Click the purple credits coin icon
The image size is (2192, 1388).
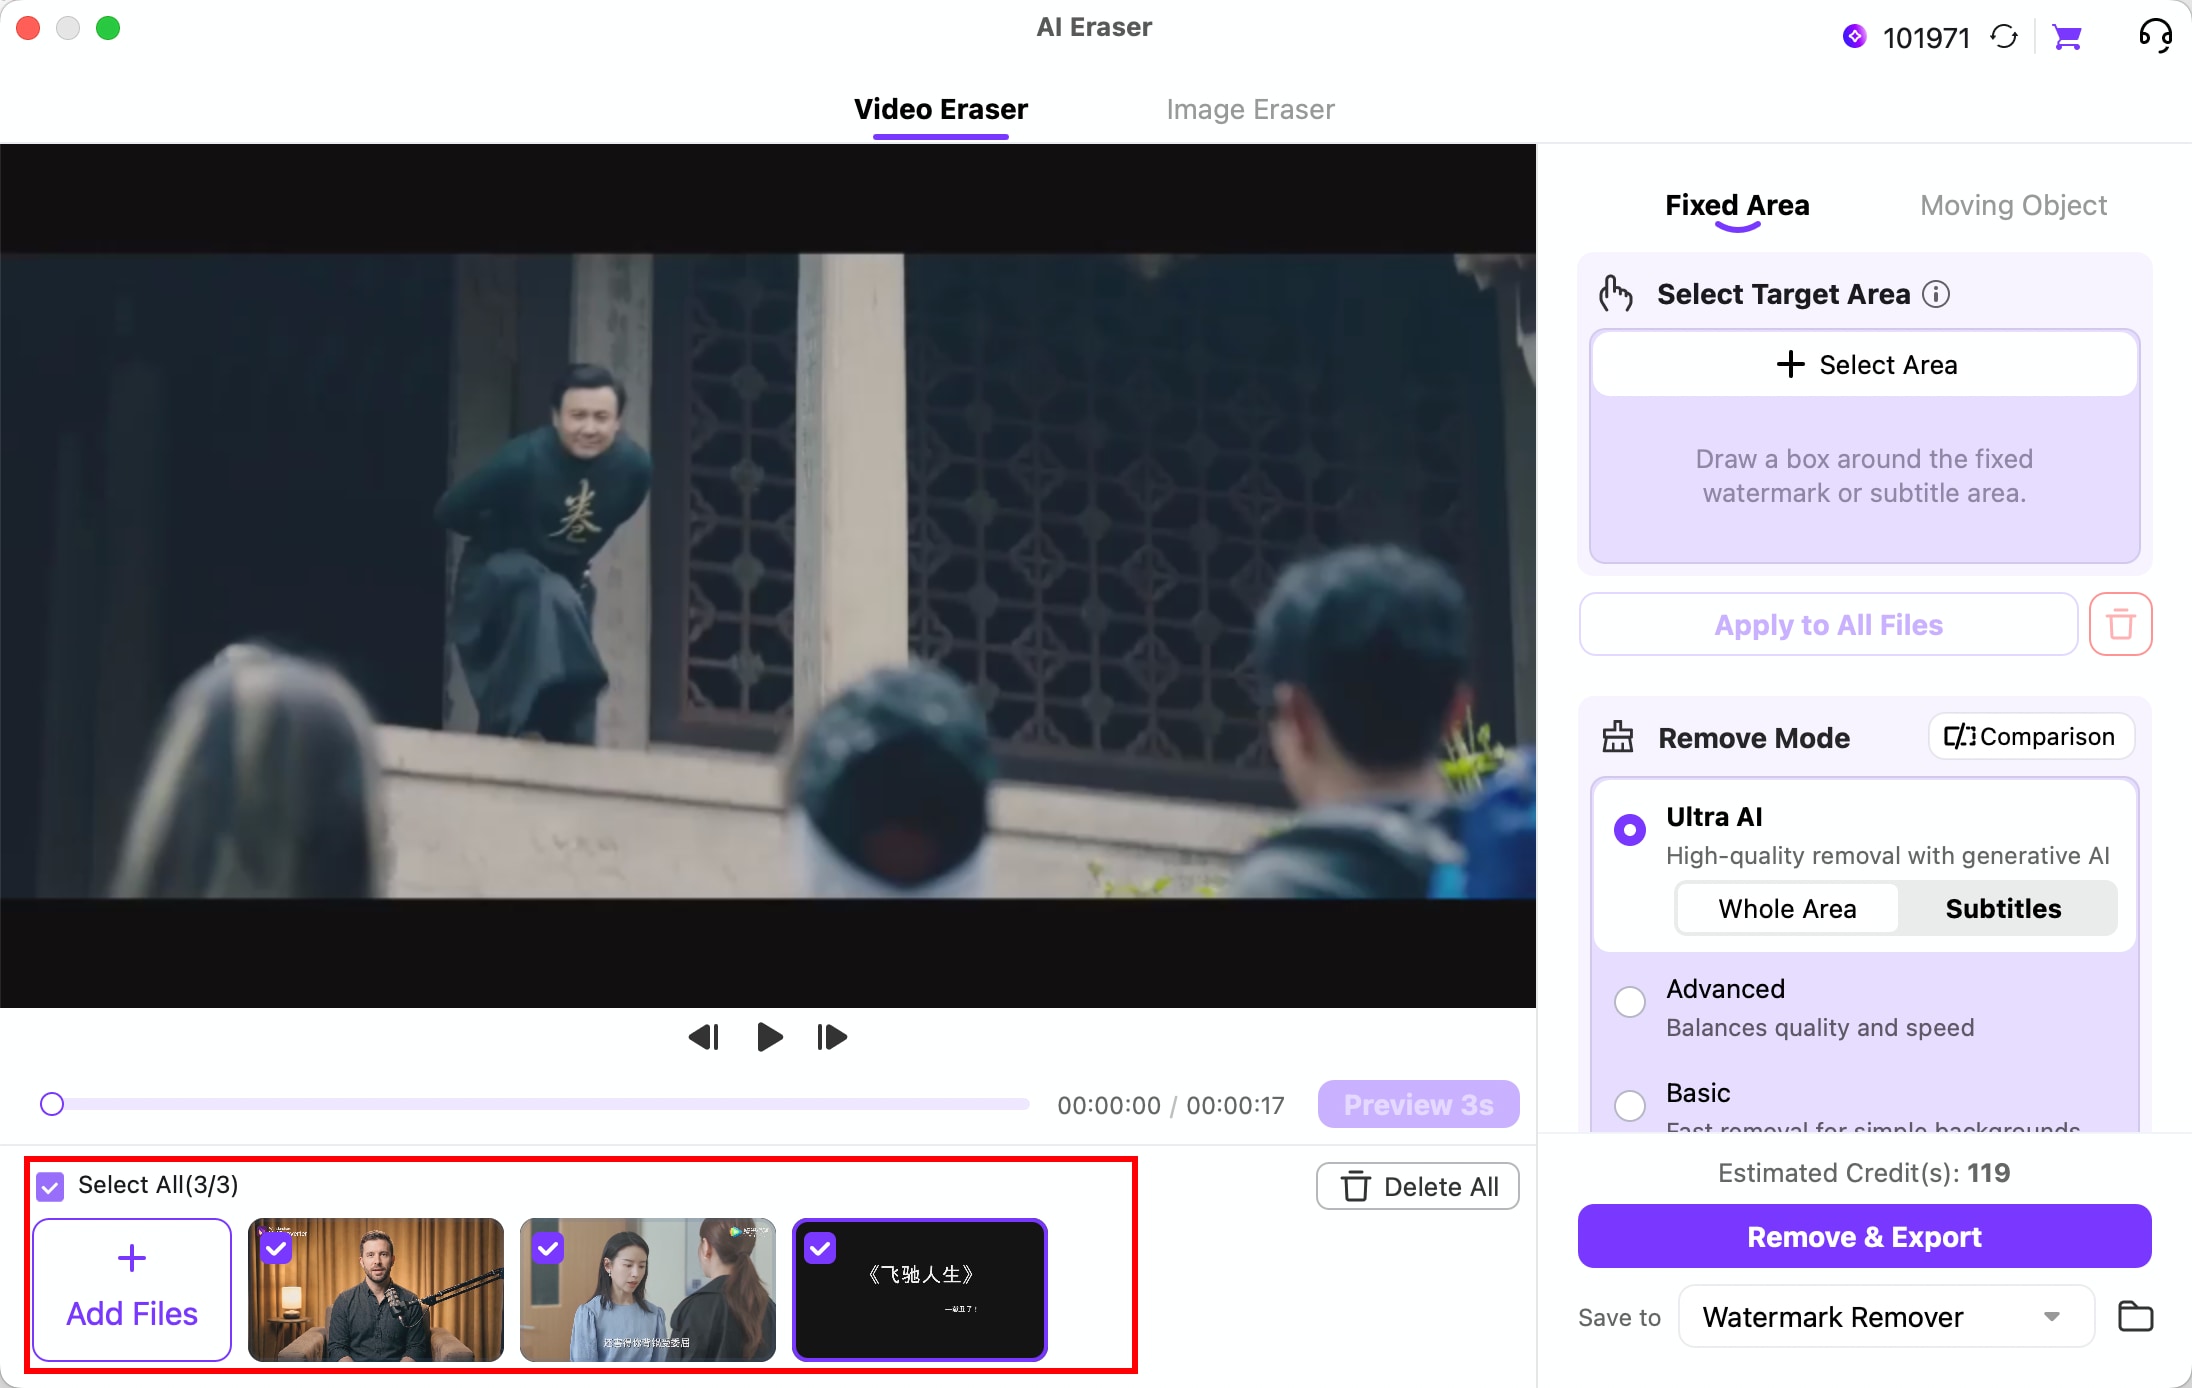1854,36
